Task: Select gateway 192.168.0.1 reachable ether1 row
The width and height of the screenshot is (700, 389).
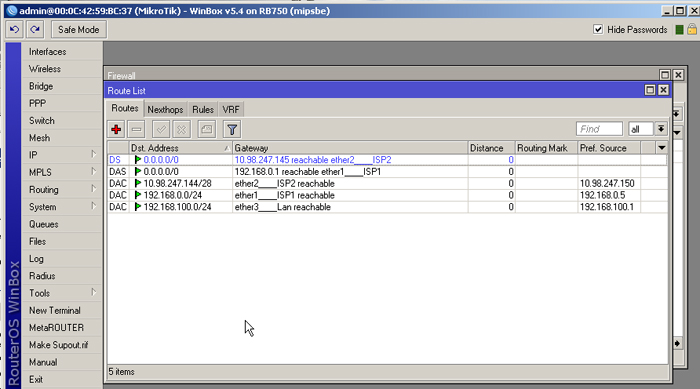Action: [388, 171]
